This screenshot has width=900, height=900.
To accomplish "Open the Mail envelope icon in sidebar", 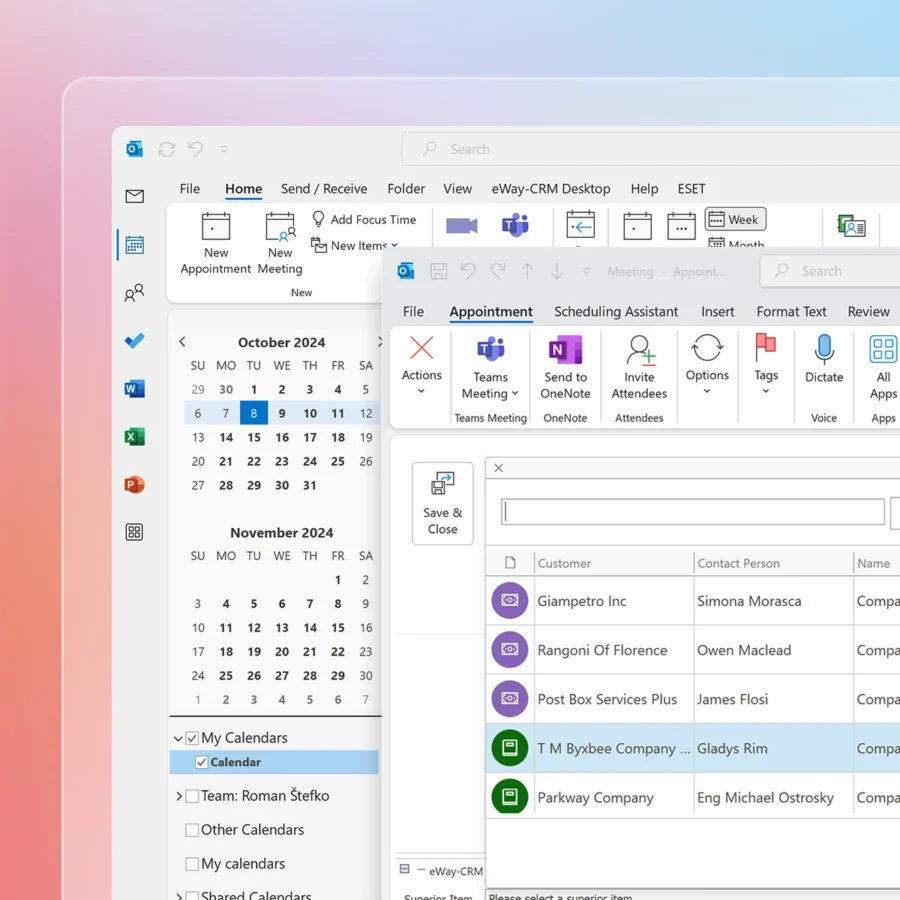I will tap(134, 197).
